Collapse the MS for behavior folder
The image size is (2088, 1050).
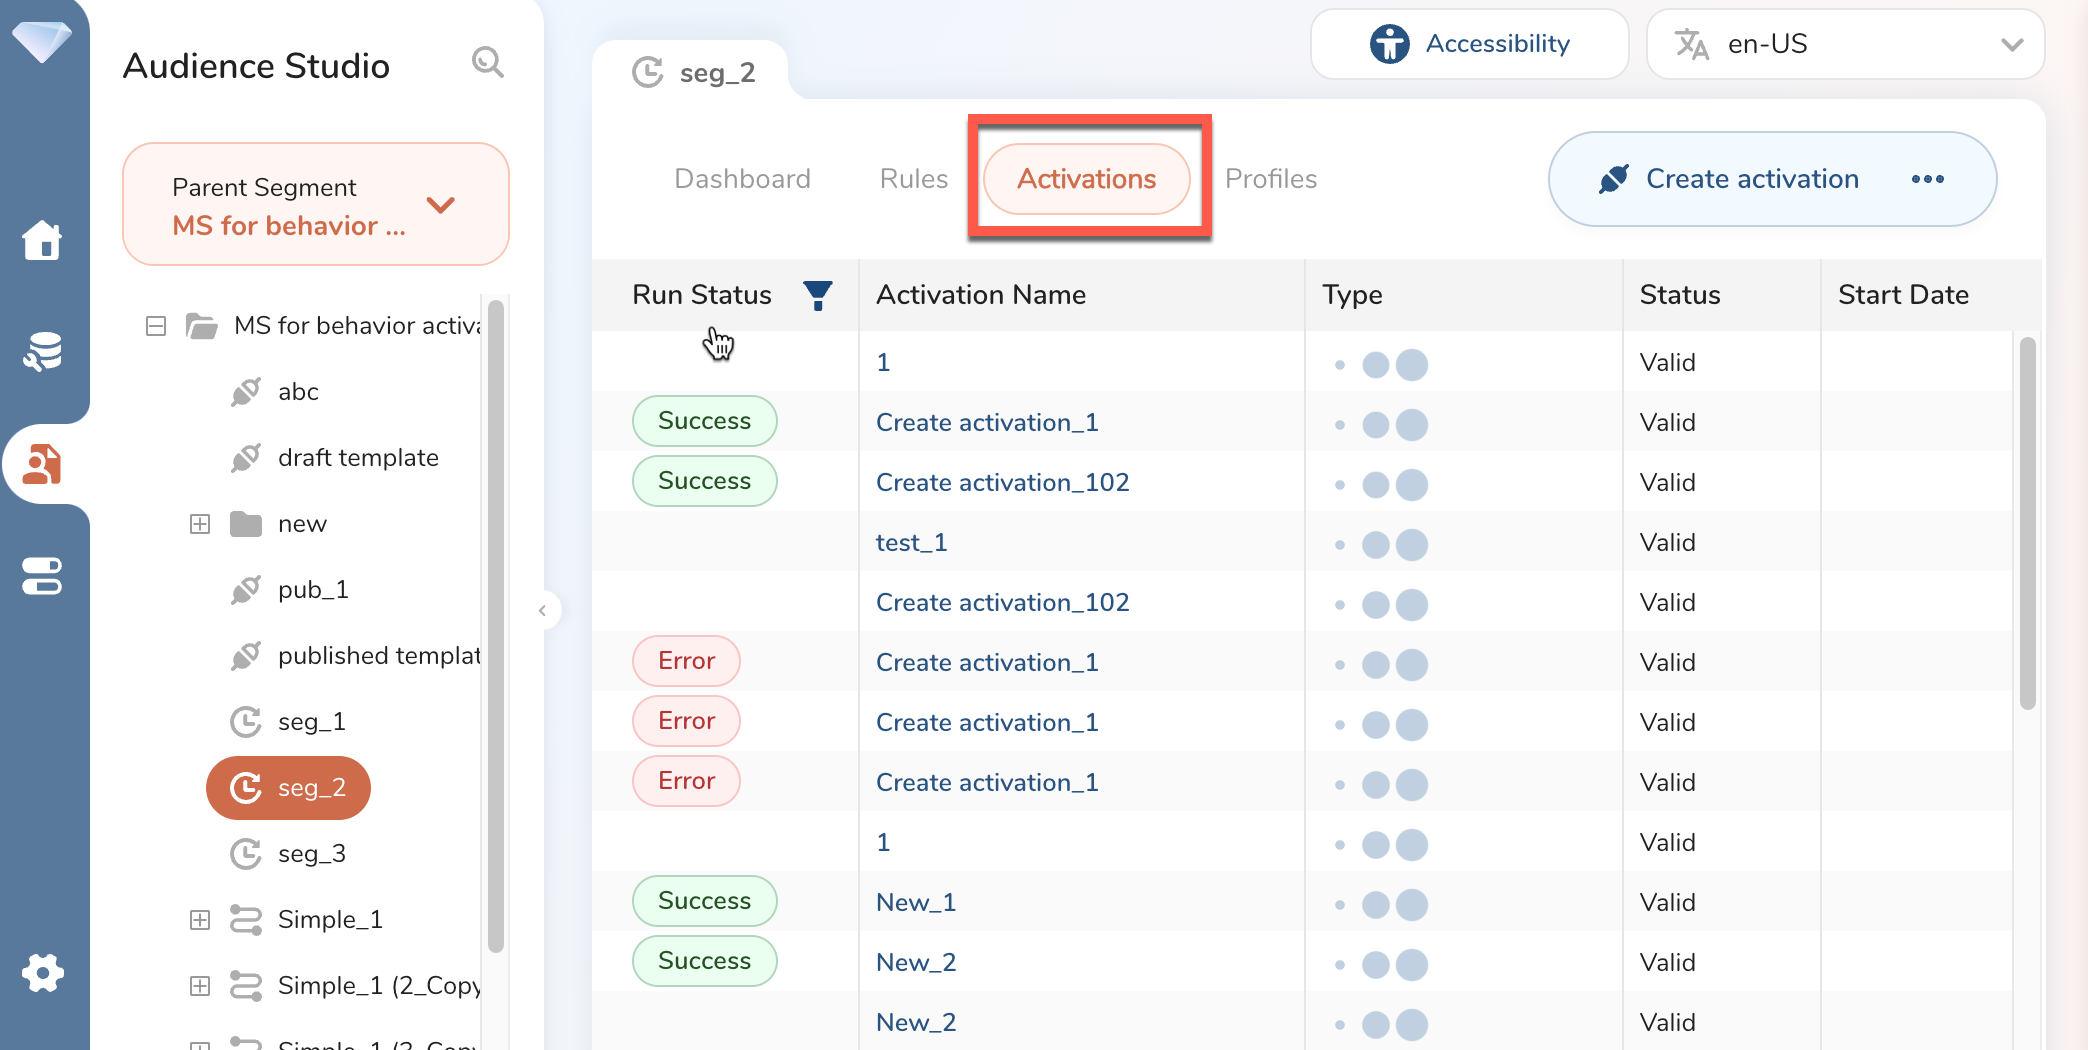[x=156, y=326]
